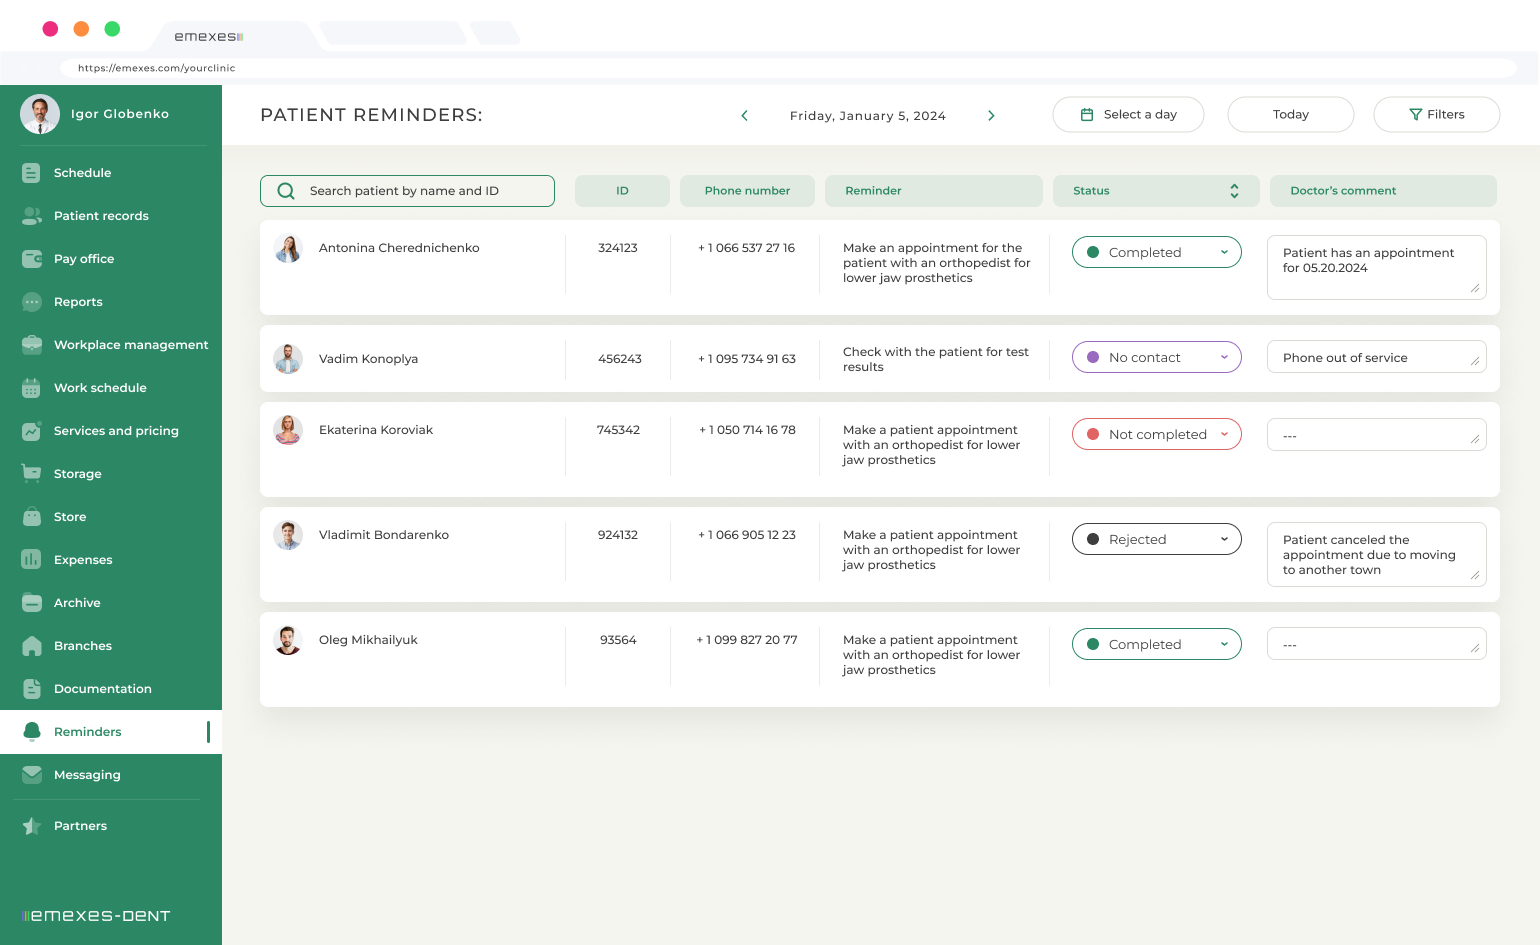Viewport: 1540px width, 945px height.
Task: Click Ekaterina Koroviak's empty comment field
Action: coord(1377,435)
